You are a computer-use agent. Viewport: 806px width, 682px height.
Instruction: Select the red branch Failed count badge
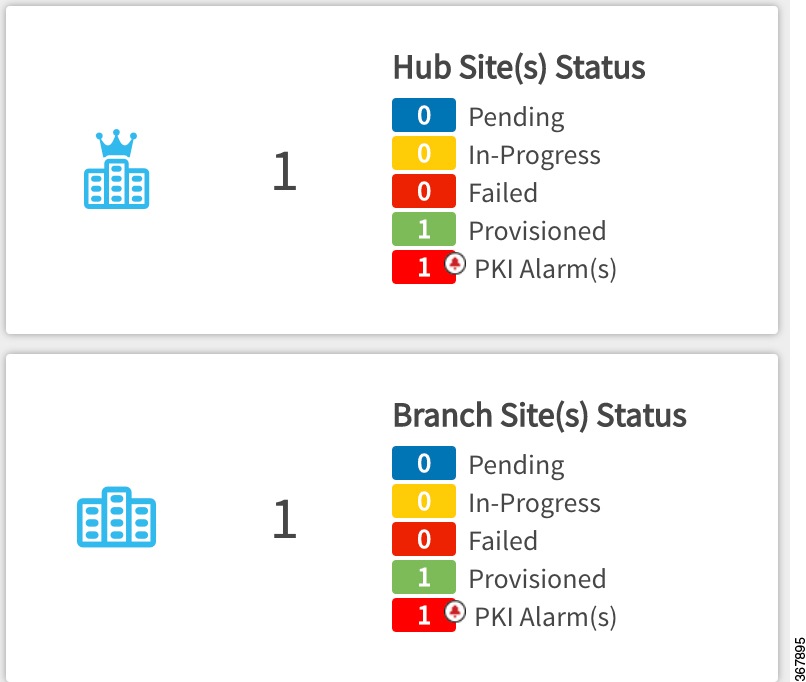[424, 539]
